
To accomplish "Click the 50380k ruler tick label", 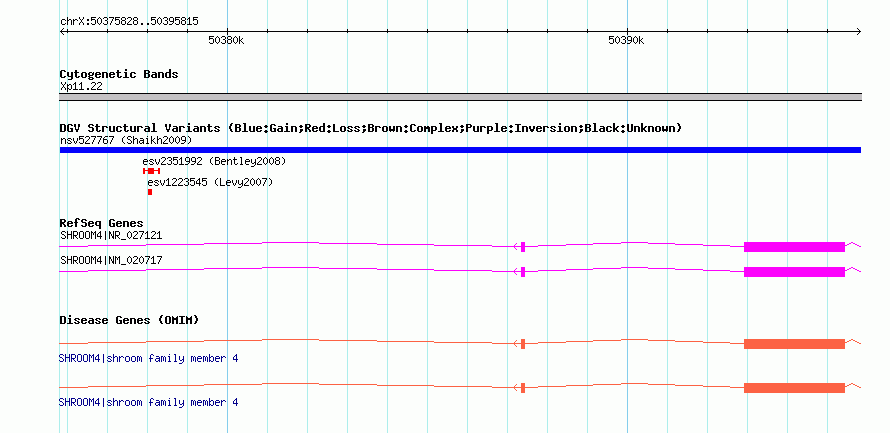I will click(226, 41).
